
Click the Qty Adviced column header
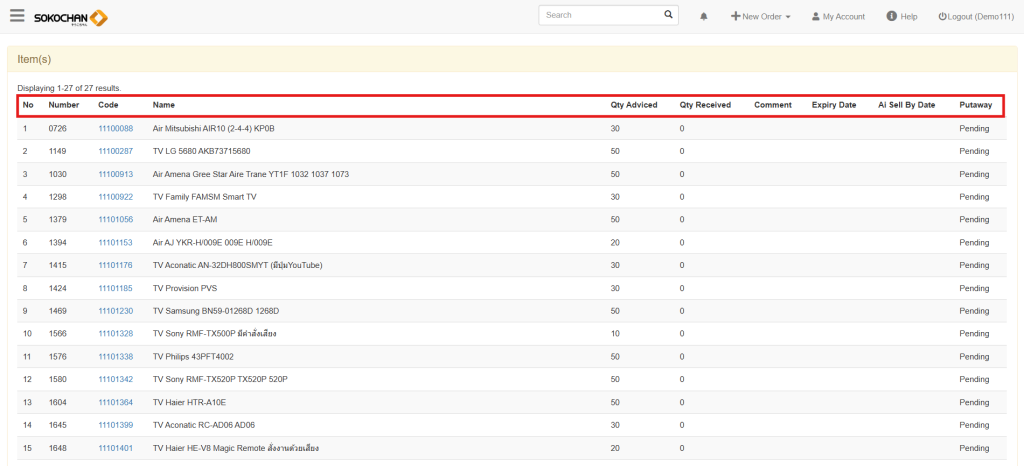tap(634, 105)
